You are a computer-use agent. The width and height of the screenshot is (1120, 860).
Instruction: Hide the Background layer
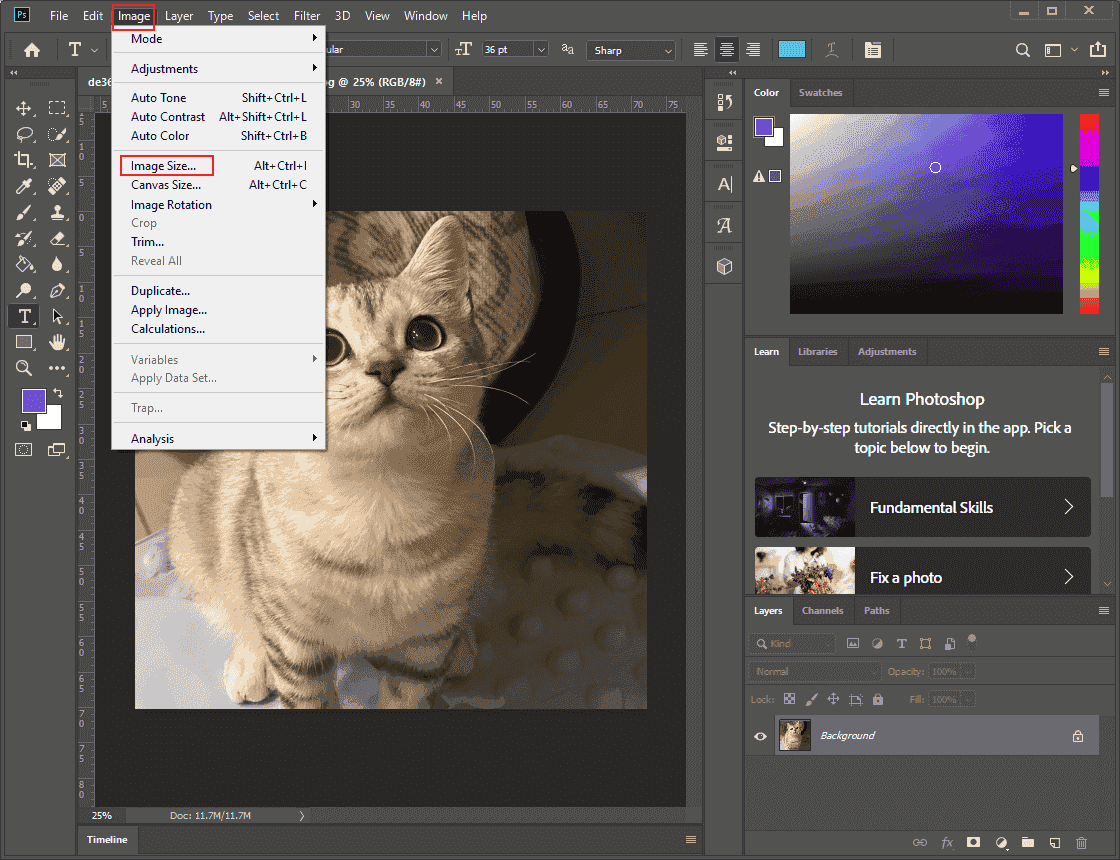pos(760,735)
